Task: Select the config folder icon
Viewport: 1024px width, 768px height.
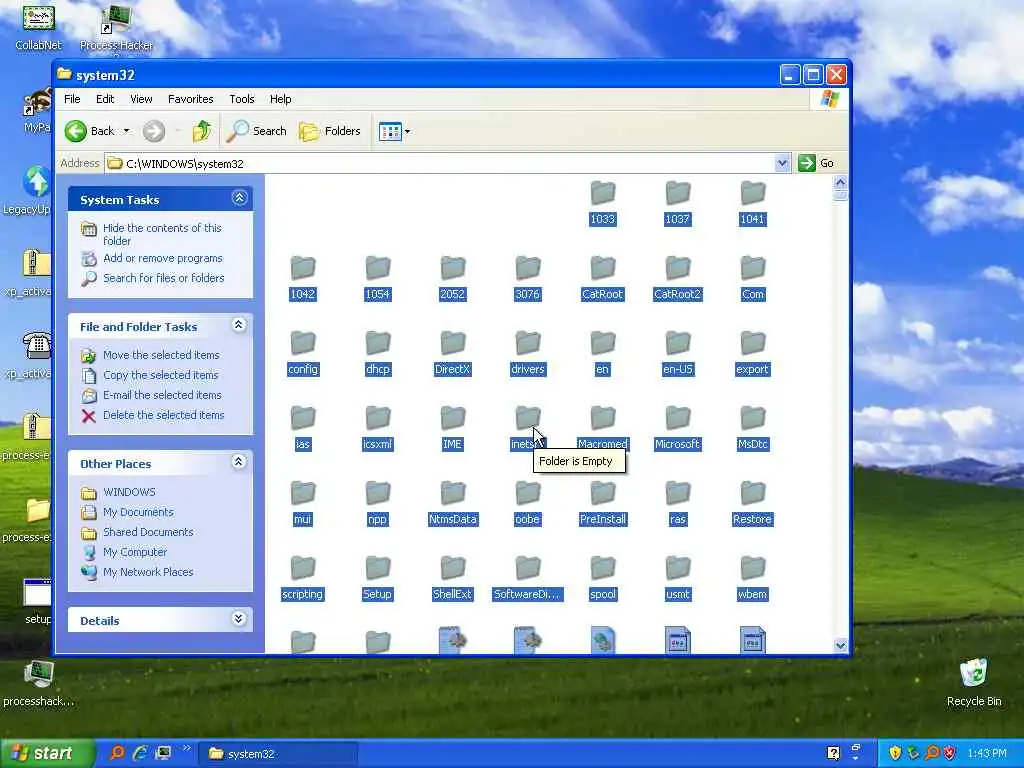Action: point(302,344)
